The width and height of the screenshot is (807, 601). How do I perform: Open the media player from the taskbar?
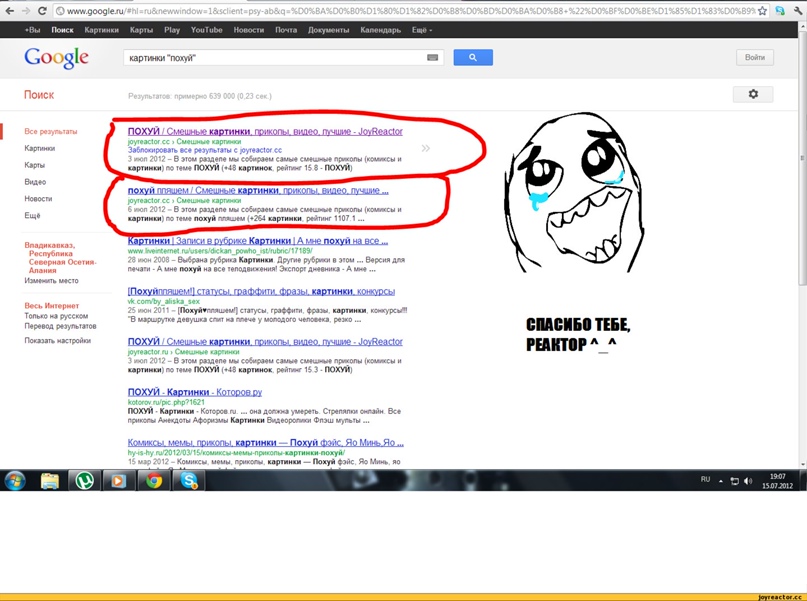tap(119, 481)
